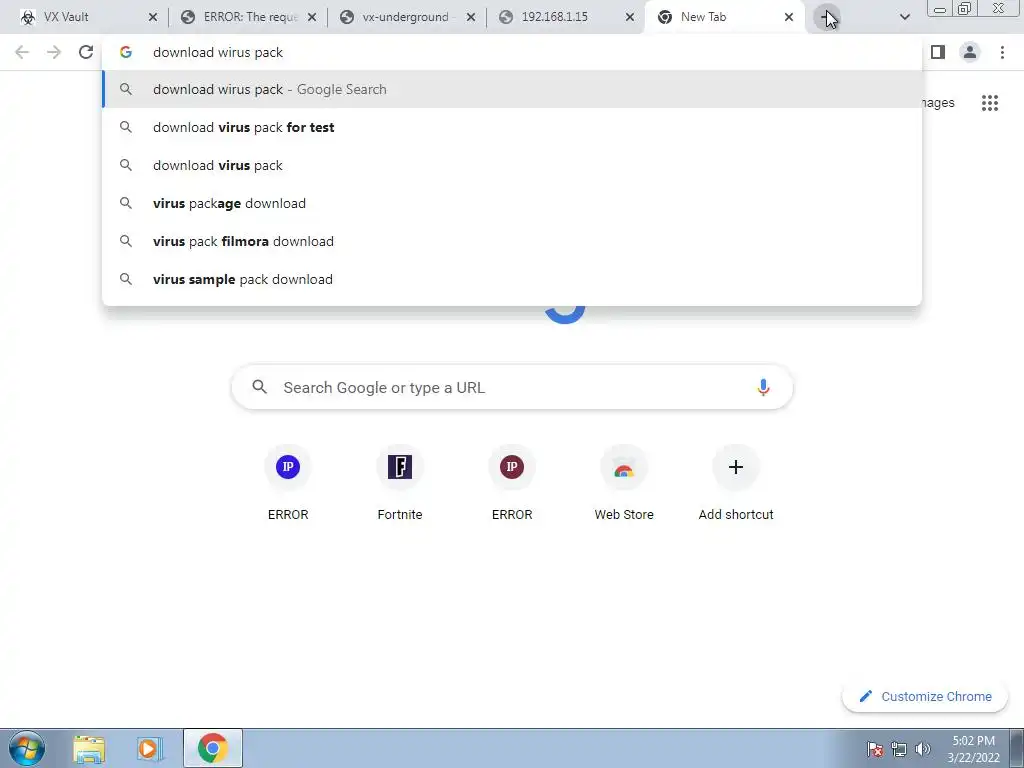Viewport: 1024px width, 768px height.
Task: Reload the page with the refresh icon
Action: coord(86,52)
